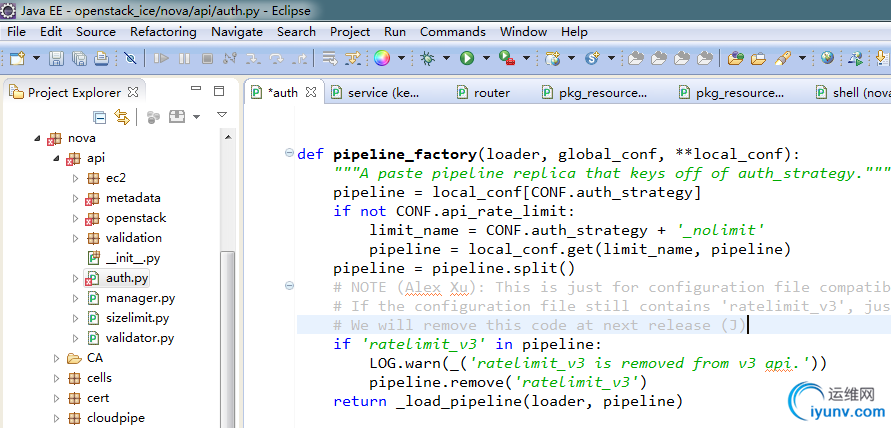
Task: Select sizelimit.py in Project Explorer
Action: (137, 318)
